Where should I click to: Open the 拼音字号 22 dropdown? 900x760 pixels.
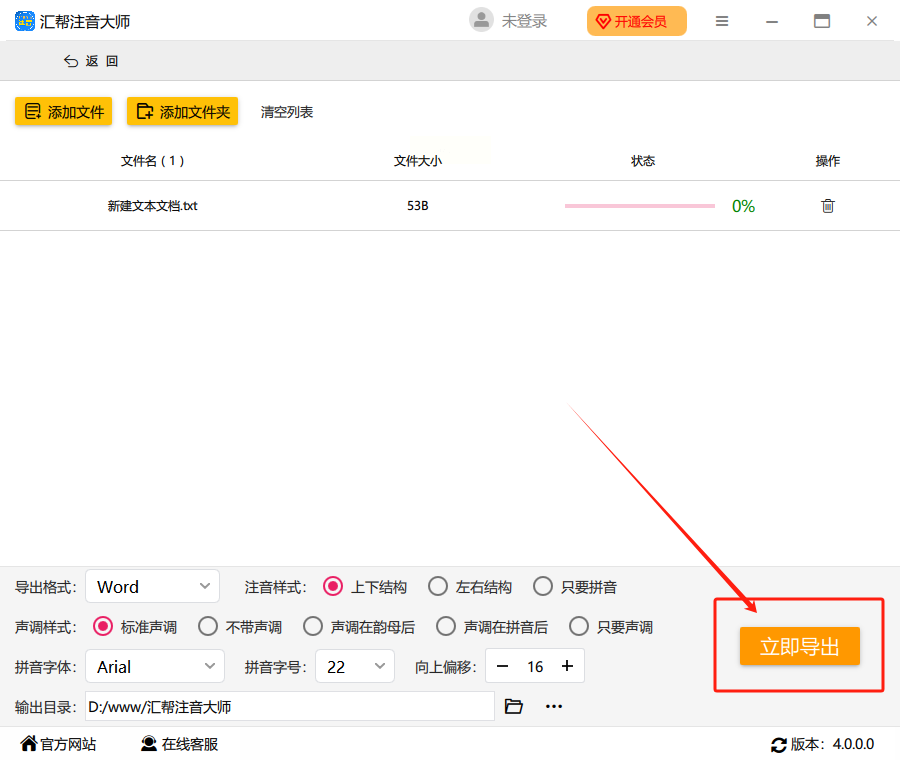[x=355, y=666]
